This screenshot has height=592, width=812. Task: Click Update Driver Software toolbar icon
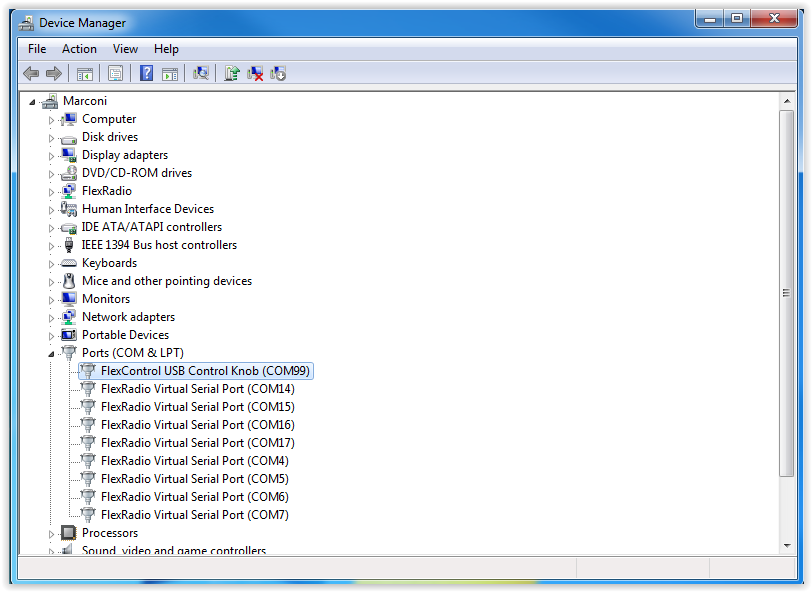point(232,74)
